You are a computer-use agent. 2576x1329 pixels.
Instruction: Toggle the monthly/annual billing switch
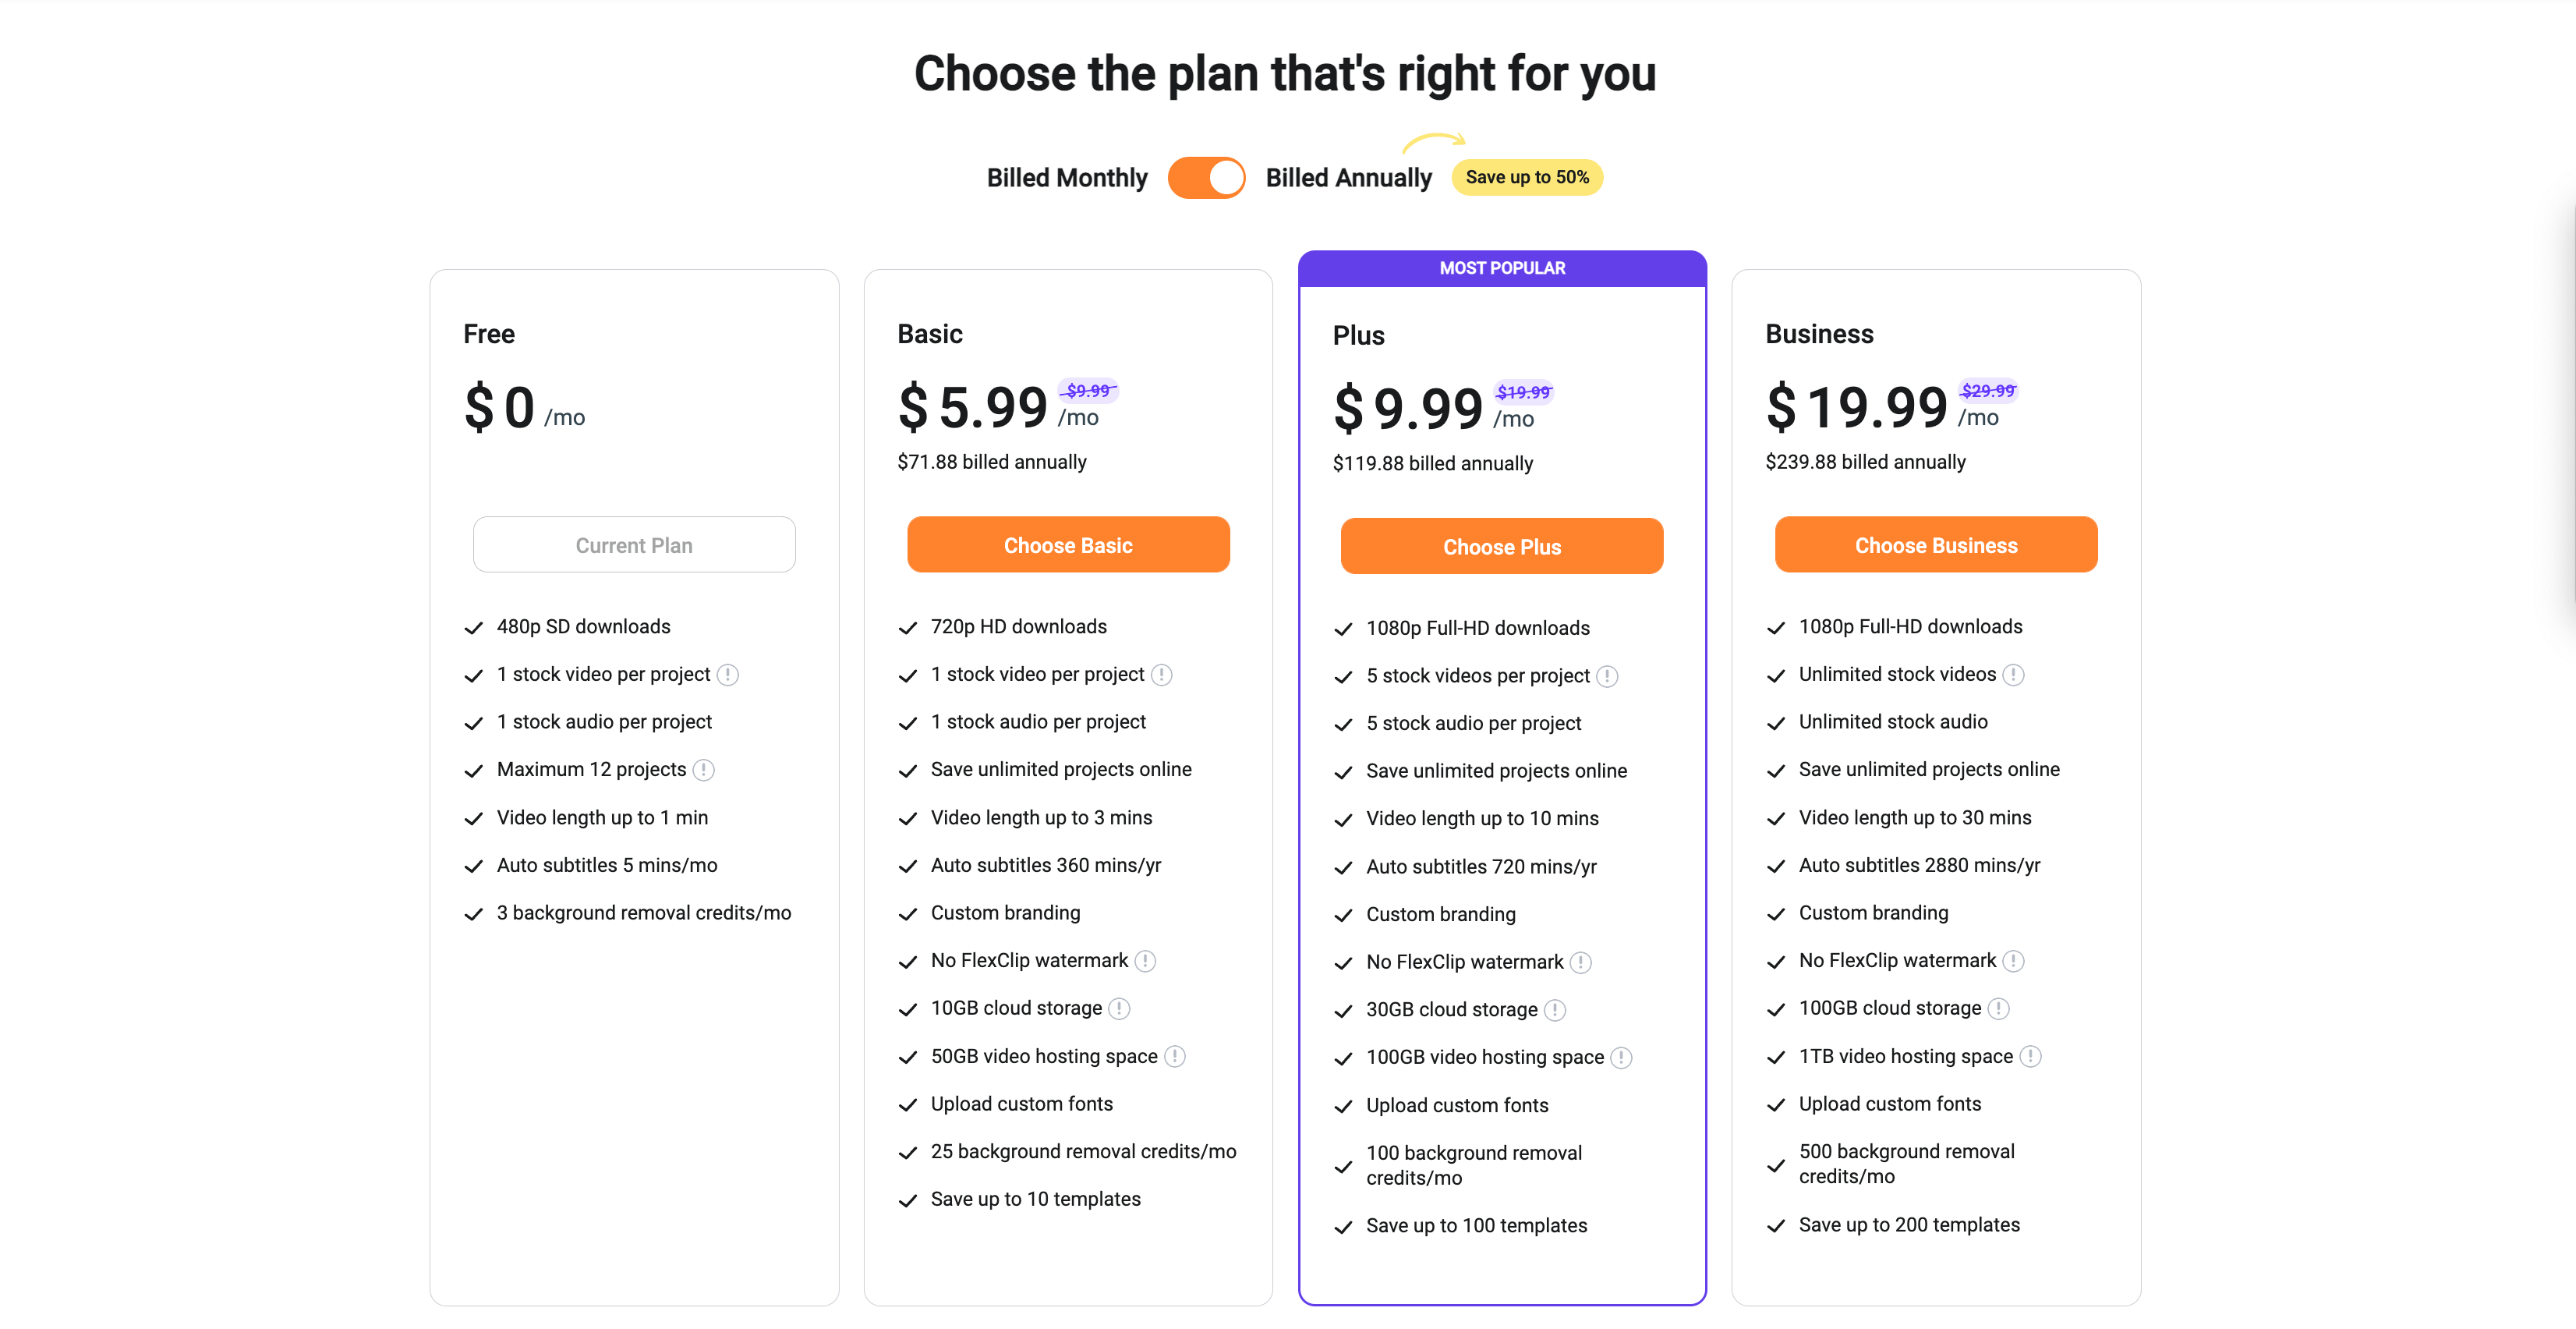(1206, 178)
